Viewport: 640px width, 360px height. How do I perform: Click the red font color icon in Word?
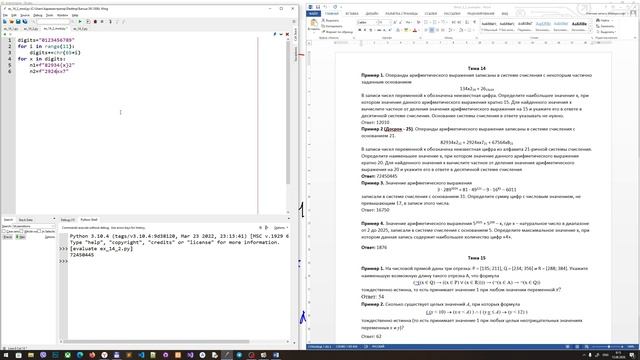point(415,30)
